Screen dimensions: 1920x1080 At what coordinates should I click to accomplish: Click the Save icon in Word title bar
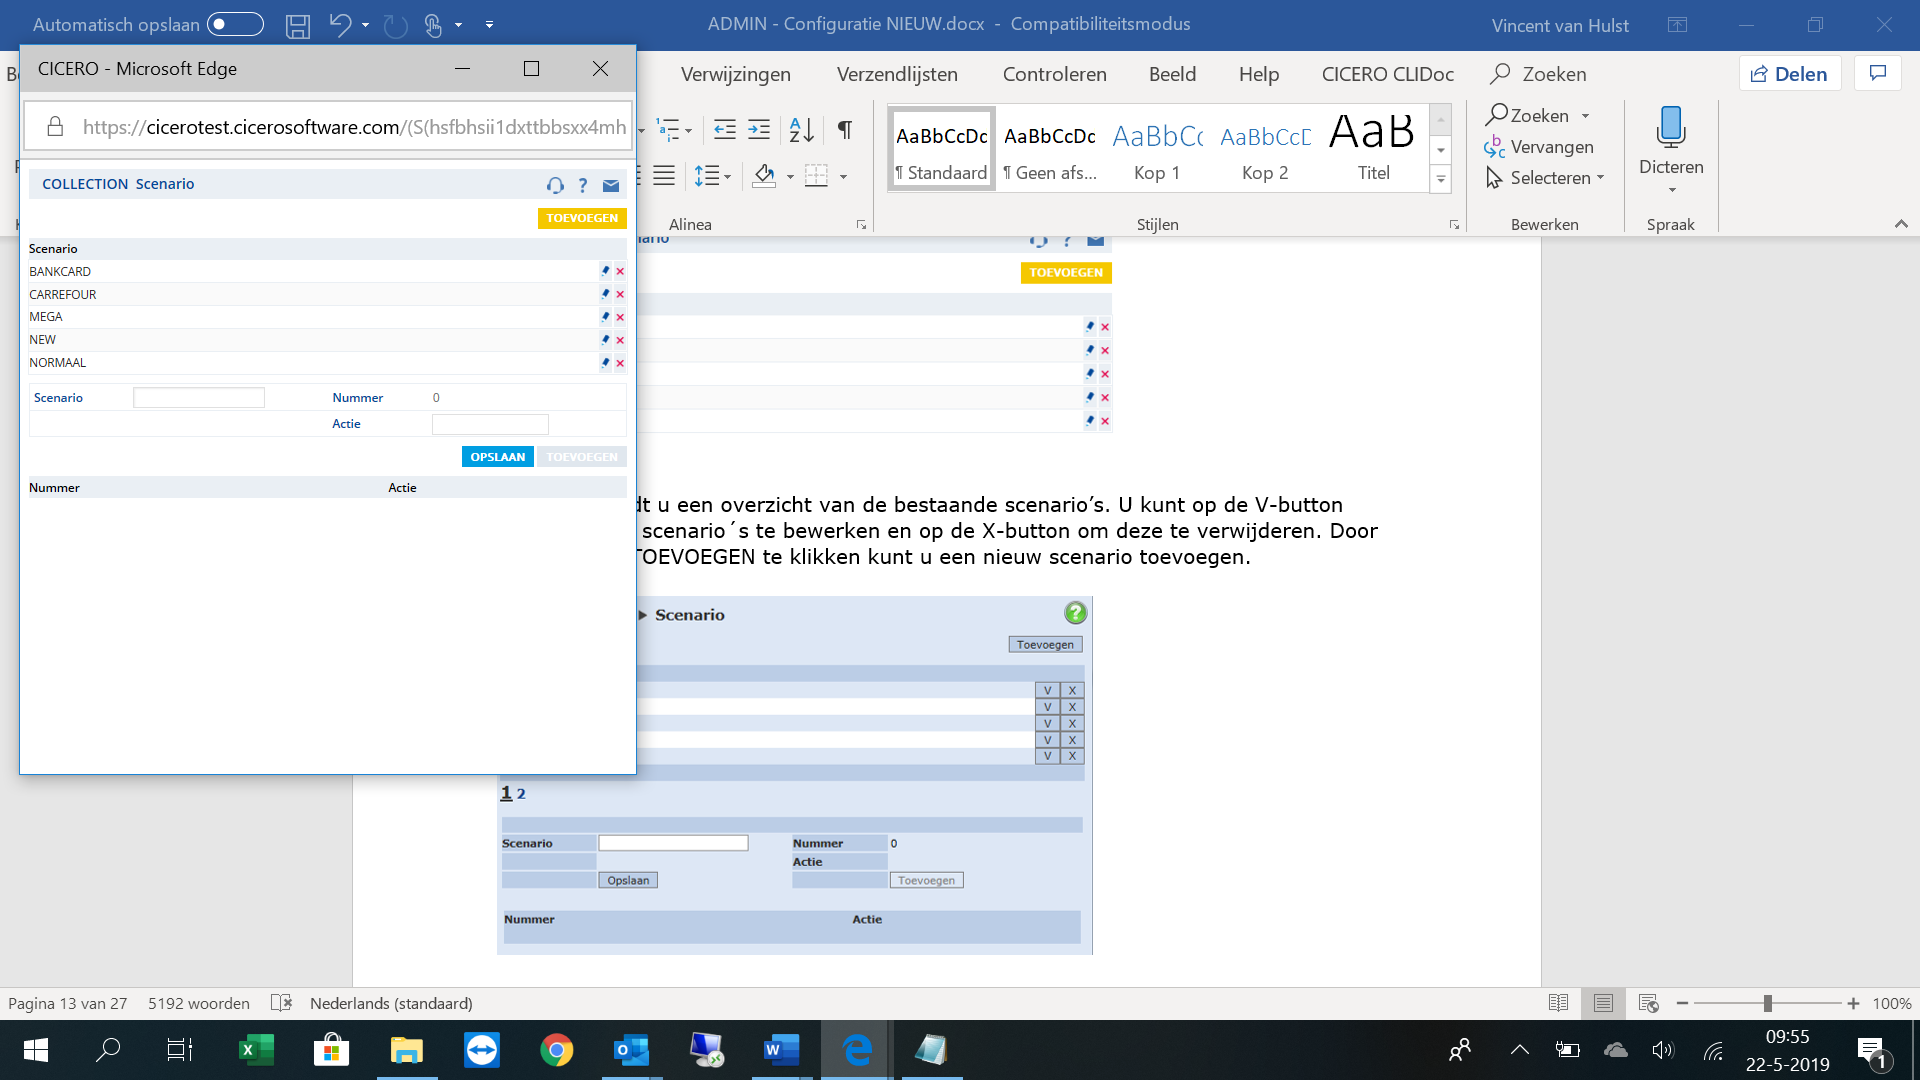pyautogui.click(x=297, y=25)
